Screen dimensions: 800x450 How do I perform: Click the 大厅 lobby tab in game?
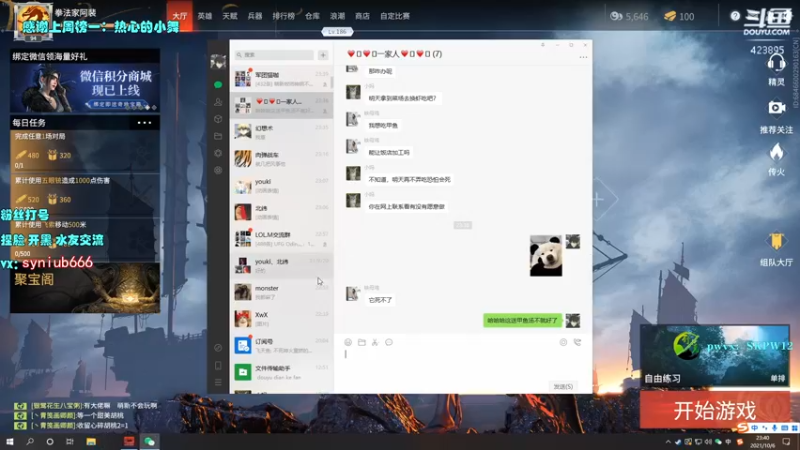point(180,16)
